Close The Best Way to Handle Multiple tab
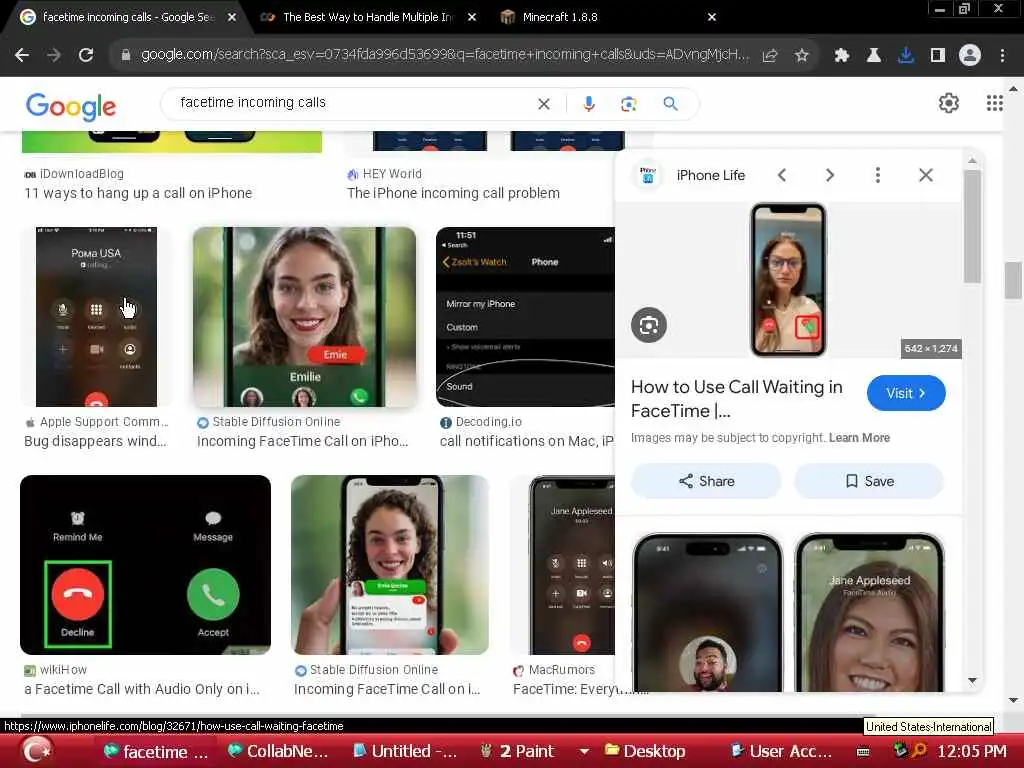Image resolution: width=1024 pixels, height=768 pixels. coord(472,17)
